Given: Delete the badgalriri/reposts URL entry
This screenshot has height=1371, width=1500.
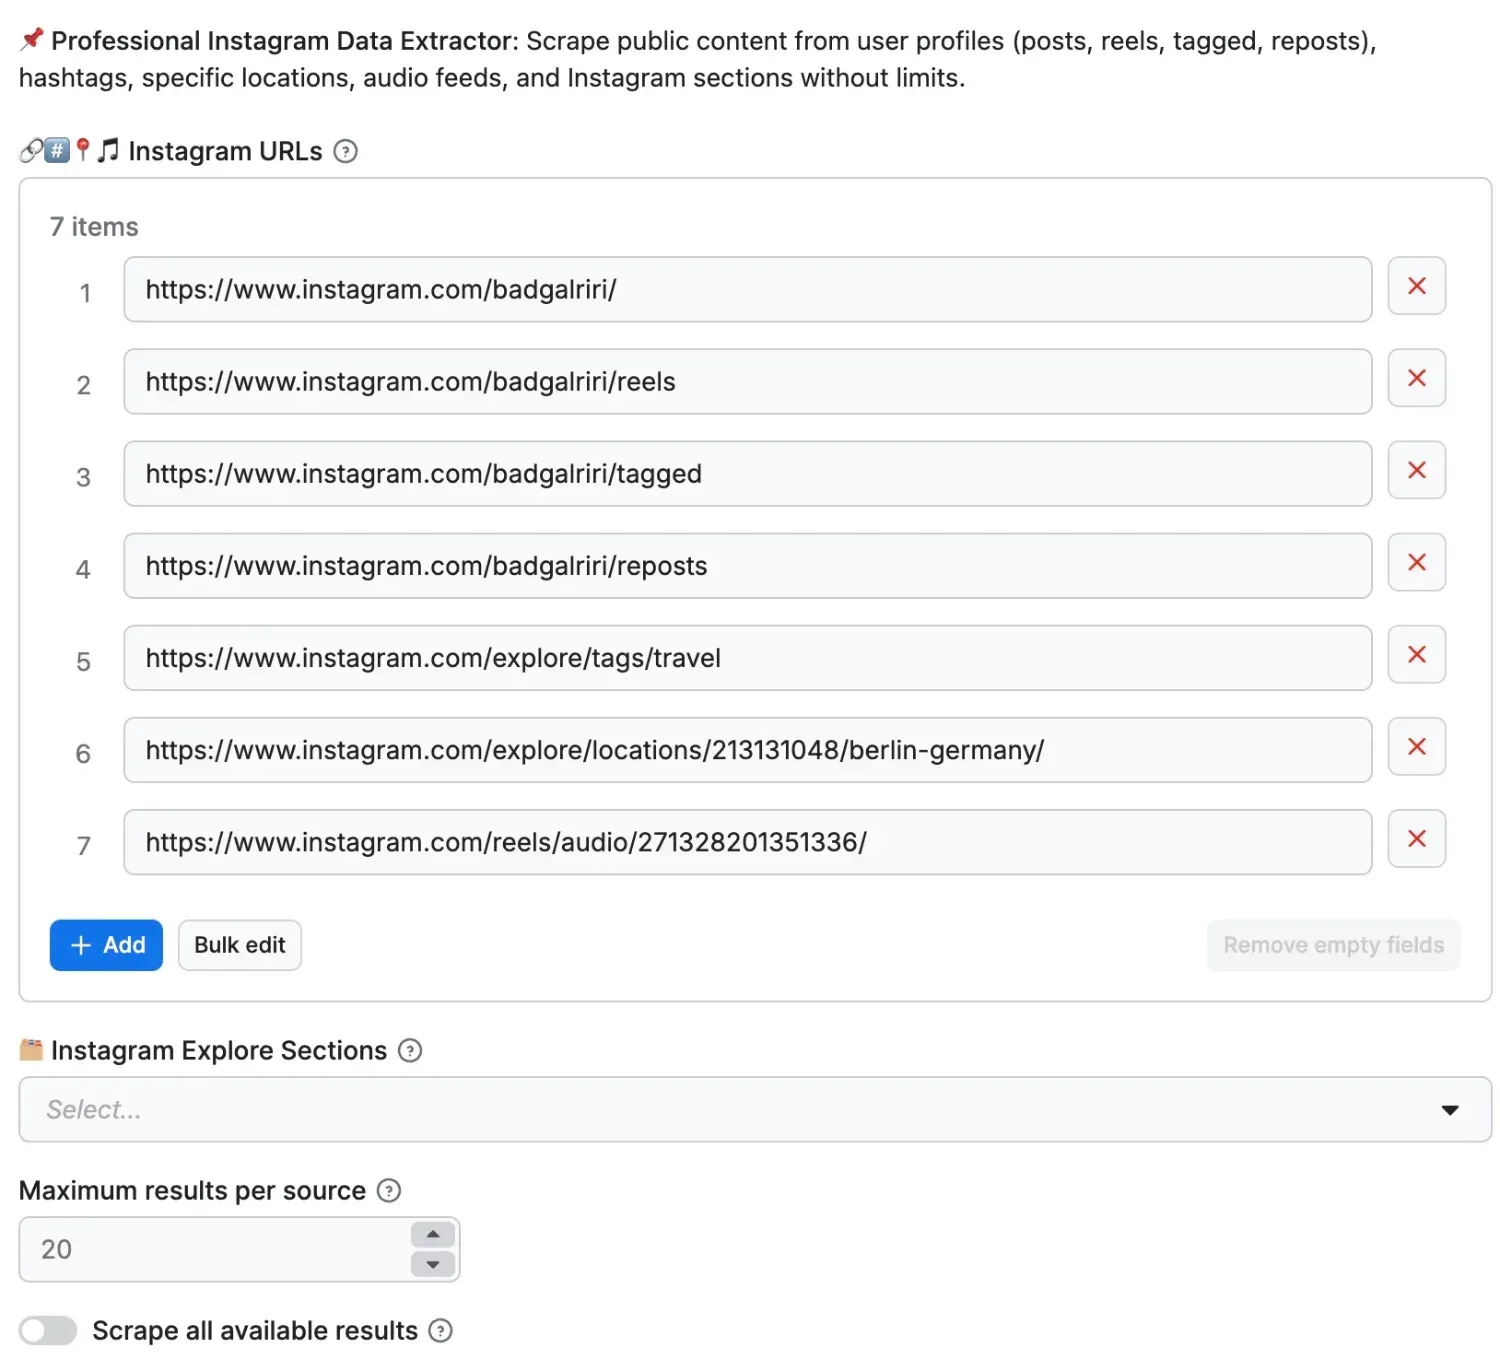Looking at the screenshot, I should click(x=1416, y=562).
